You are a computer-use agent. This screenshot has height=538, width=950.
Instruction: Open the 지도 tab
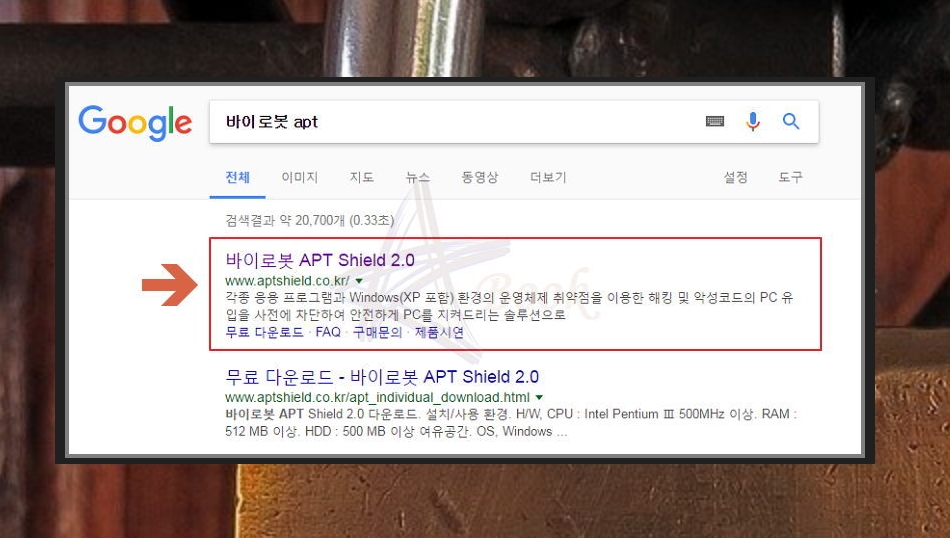click(362, 177)
